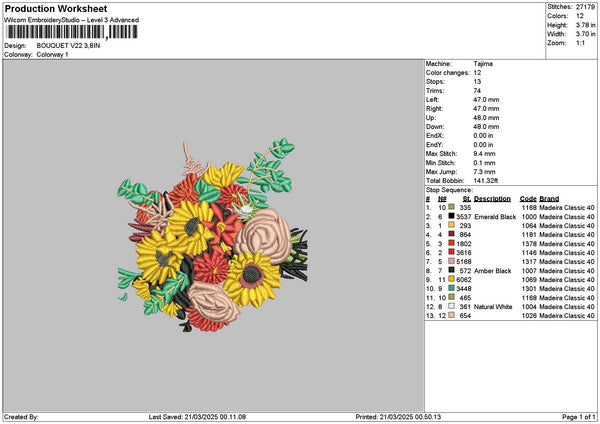Choose the orange swatch for code 1069

(452, 279)
